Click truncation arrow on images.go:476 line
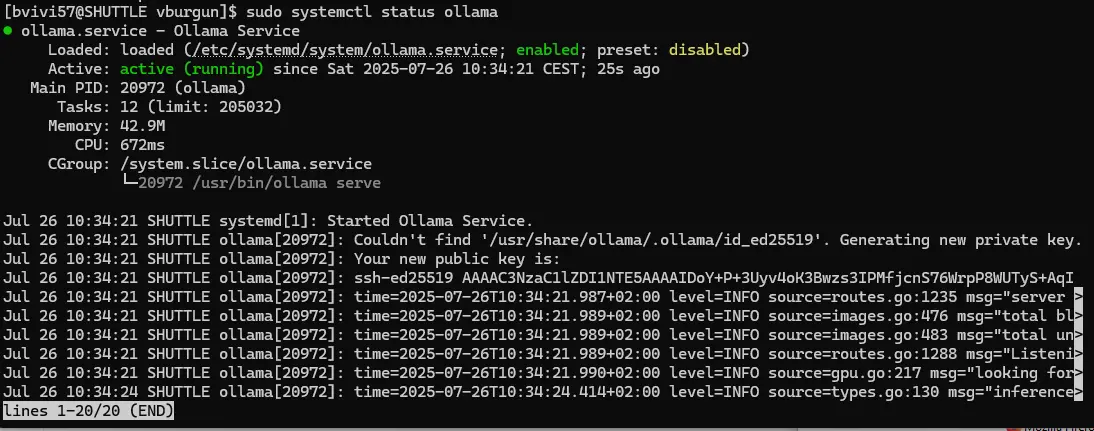Screen dimensions: 1094x431 click(x=1079, y=317)
